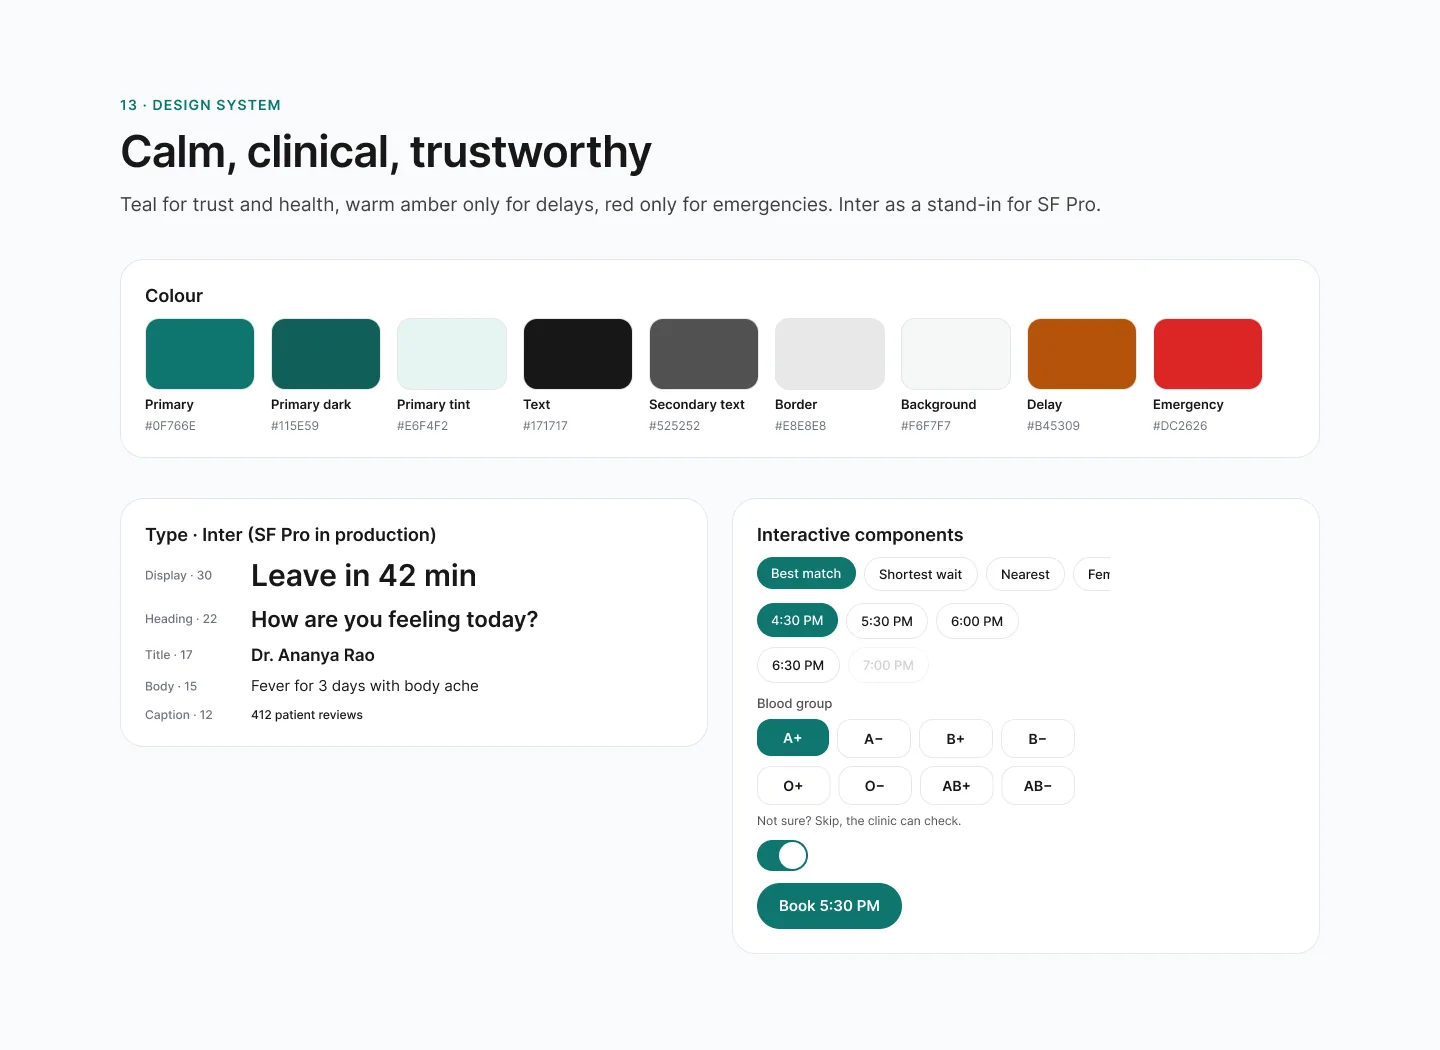Choose the Nearest filter chip
Image resolution: width=1440 pixels, height=1050 pixels.
[x=1025, y=574]
